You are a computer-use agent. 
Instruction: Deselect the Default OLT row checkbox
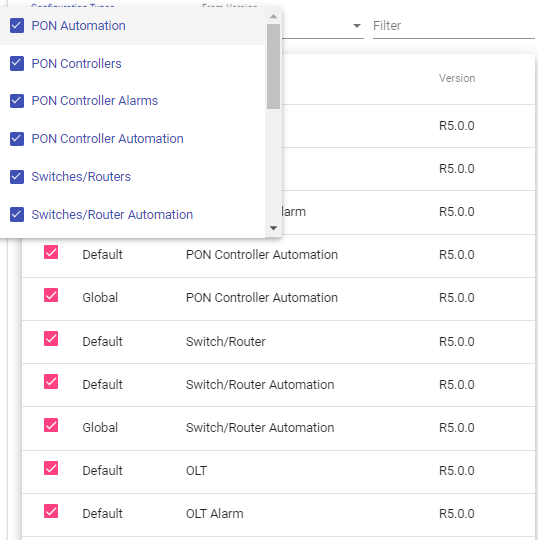pyautogui.click(x=51, y=468)
